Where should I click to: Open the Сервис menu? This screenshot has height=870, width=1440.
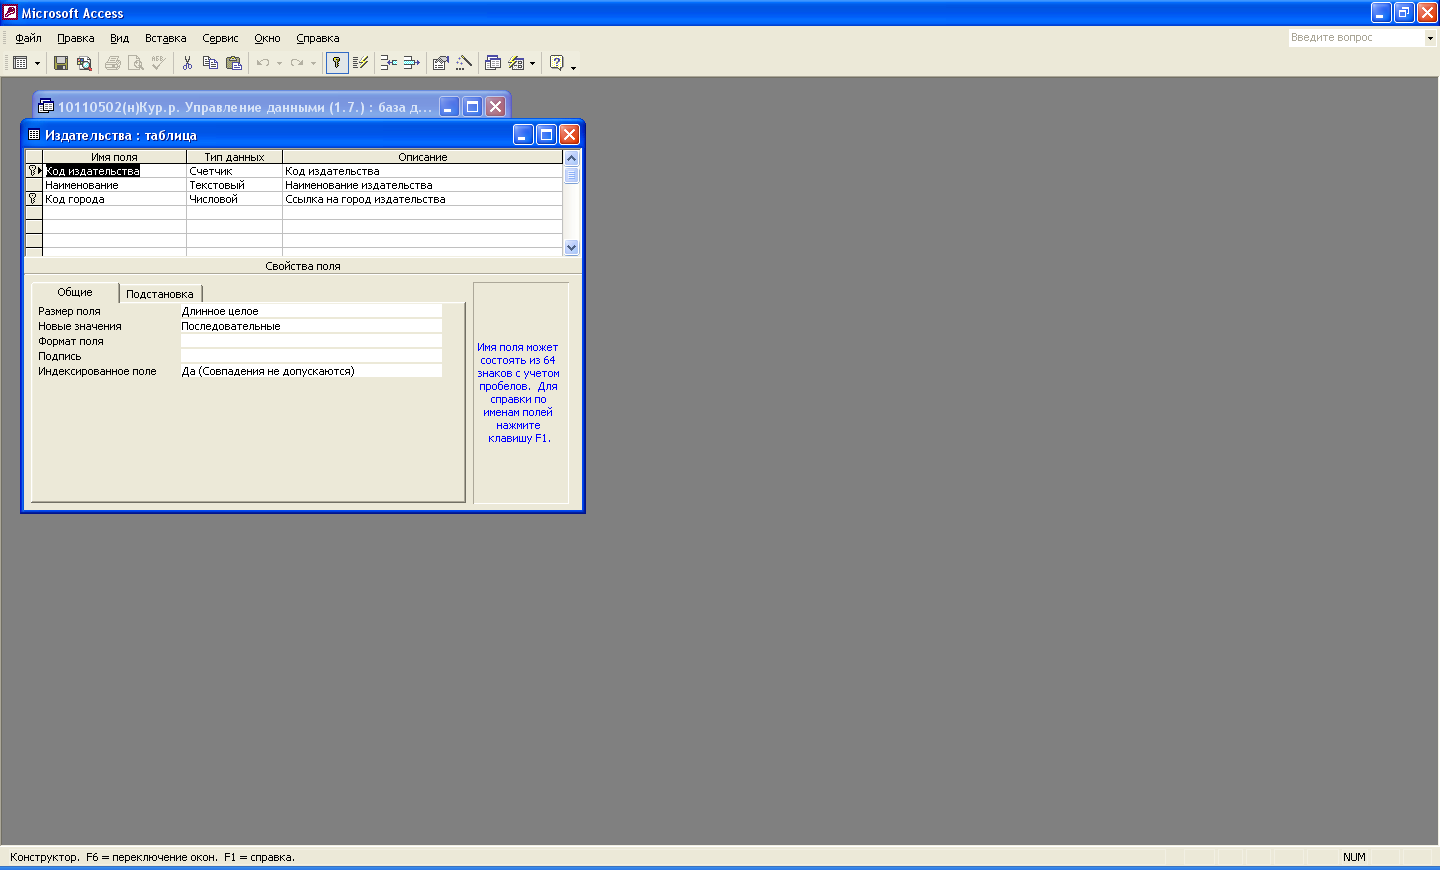[220, 38]
